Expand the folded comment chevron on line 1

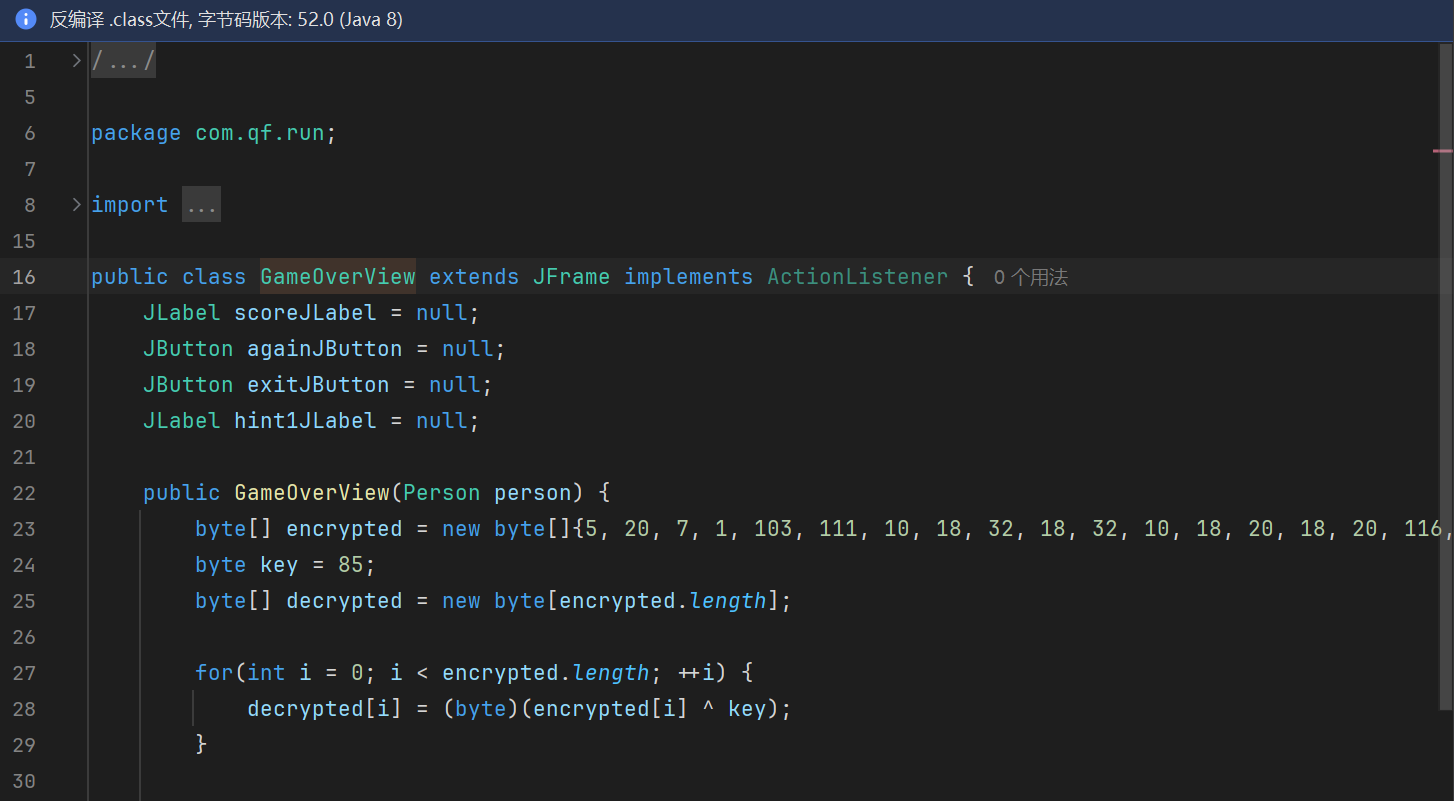point(76,61)
